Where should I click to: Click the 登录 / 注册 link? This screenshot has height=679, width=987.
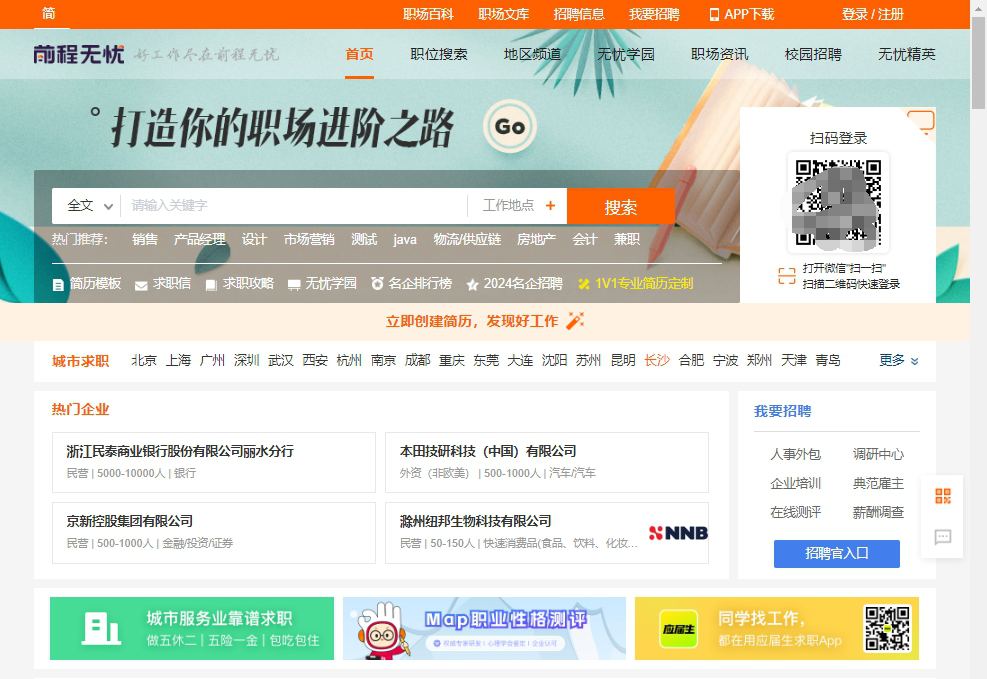pos(872,14)
